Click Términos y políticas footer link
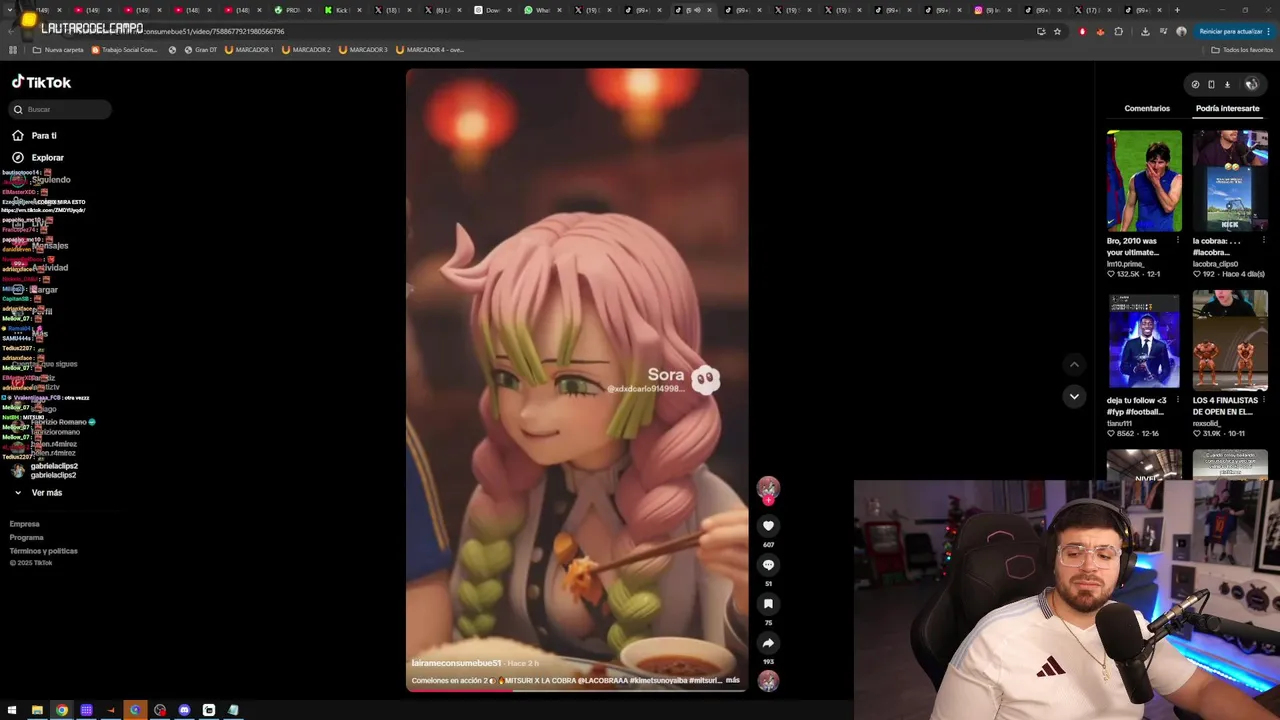The image size is (1280, 720). (x=43, y=551)
